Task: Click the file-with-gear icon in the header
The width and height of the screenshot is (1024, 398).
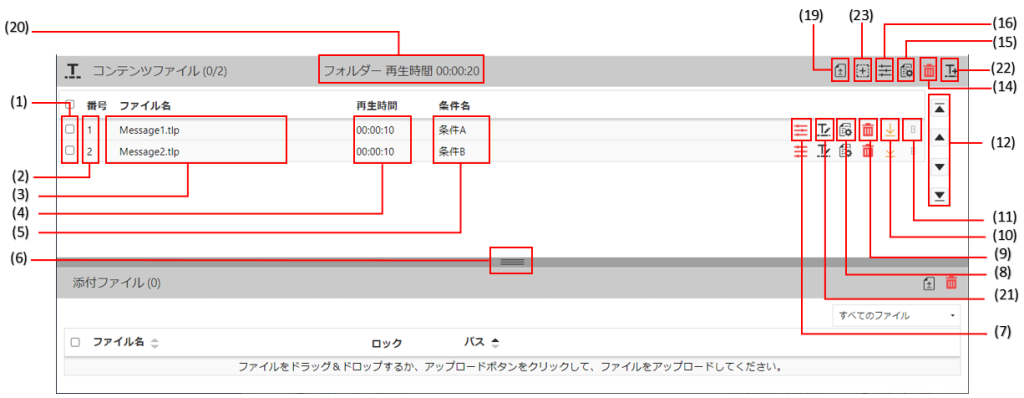Action: pos(906,71)
